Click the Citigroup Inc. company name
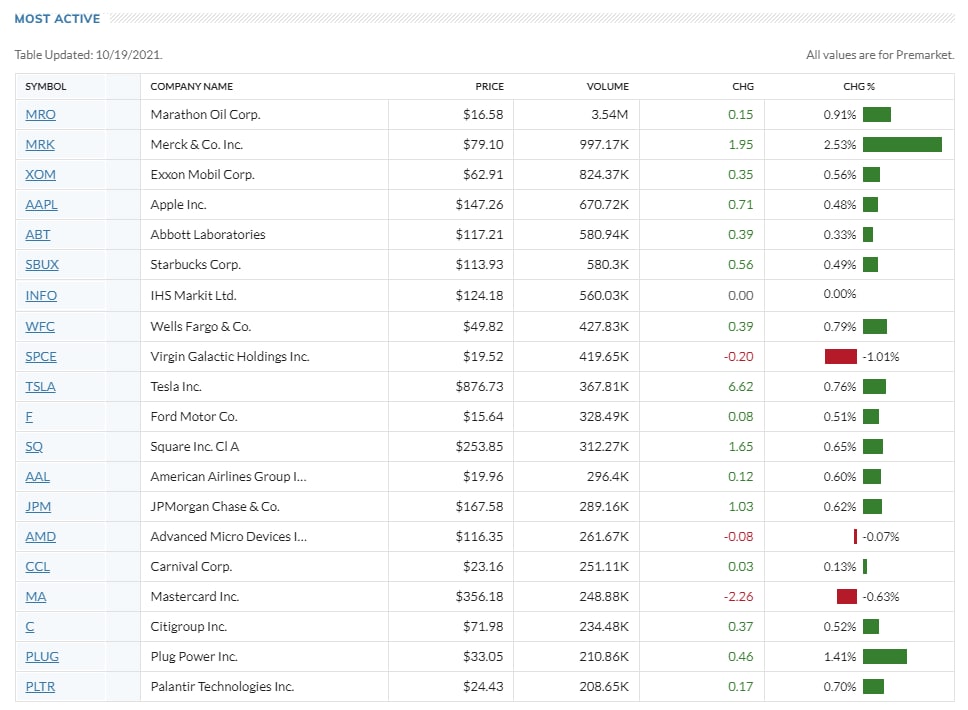Screen dimensions: 968x710 pos(189,627)
